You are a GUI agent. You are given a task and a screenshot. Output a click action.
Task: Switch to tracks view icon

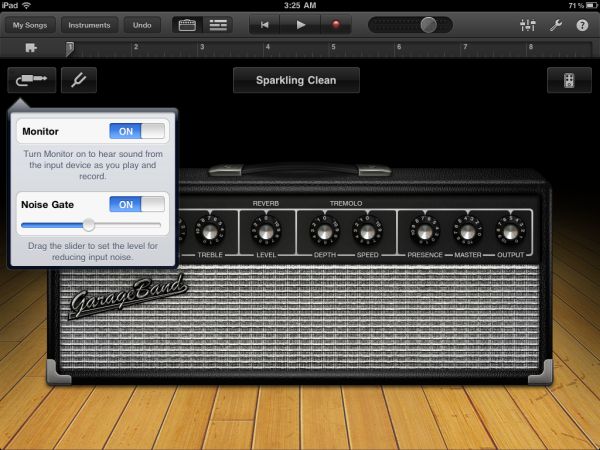click(x=218, y=25)
